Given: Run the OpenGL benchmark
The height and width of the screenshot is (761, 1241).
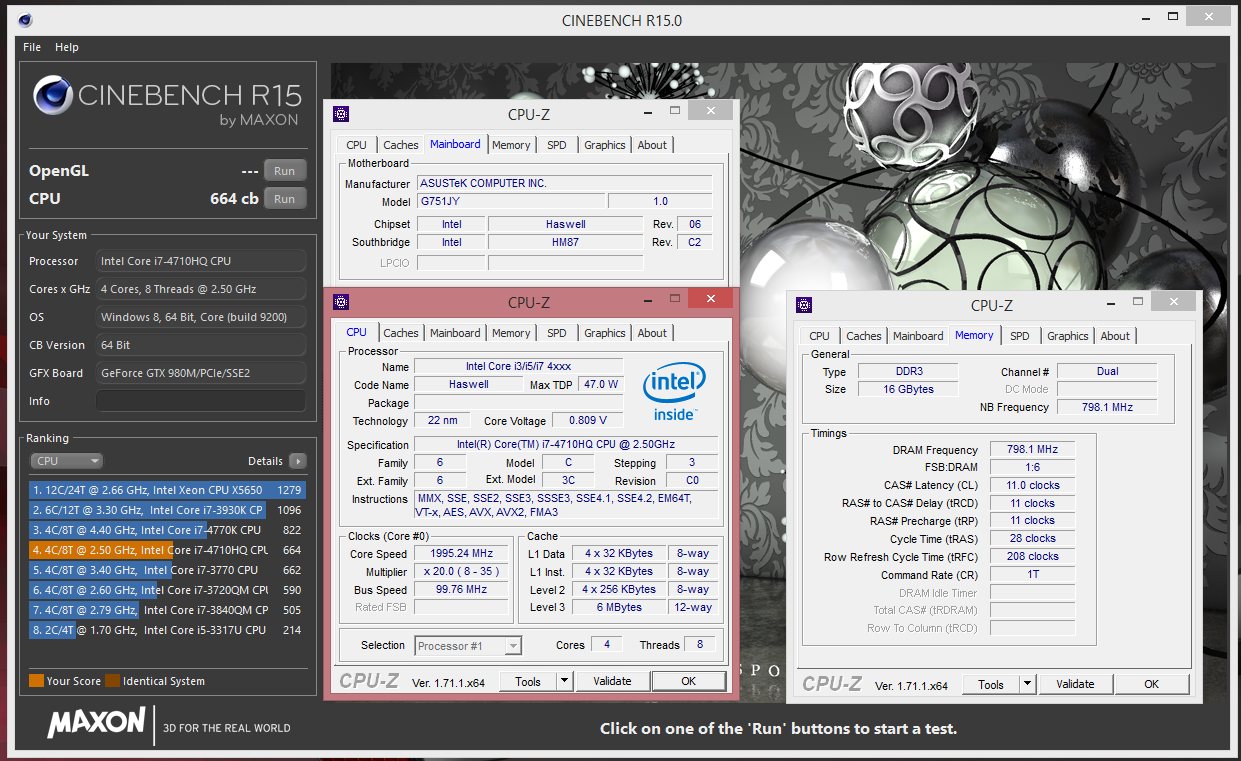Looking at the screenshot, I should (x=285, y=171).
